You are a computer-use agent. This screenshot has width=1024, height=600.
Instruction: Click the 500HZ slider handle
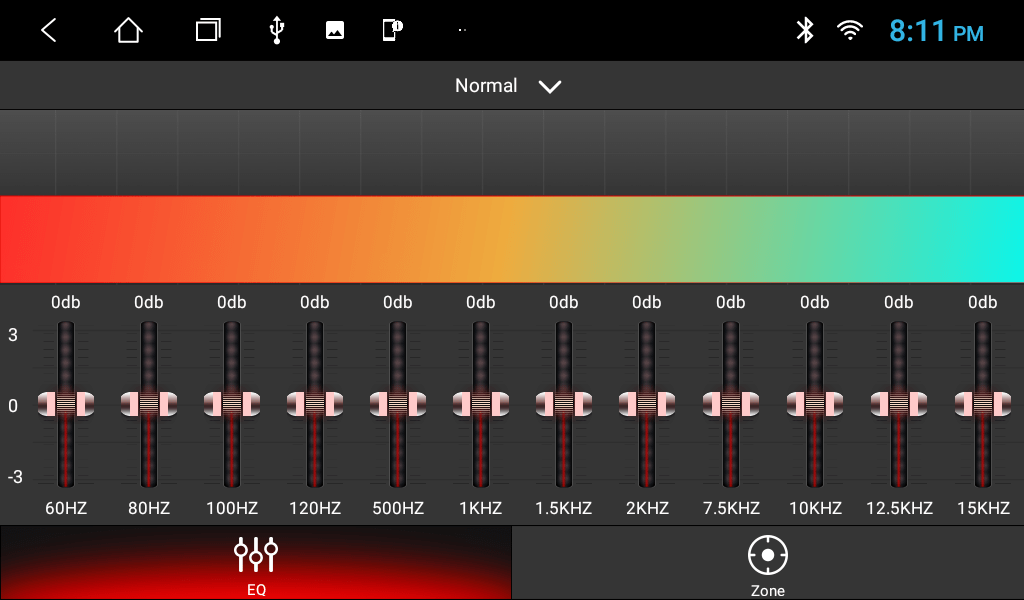tap(398, 404)
